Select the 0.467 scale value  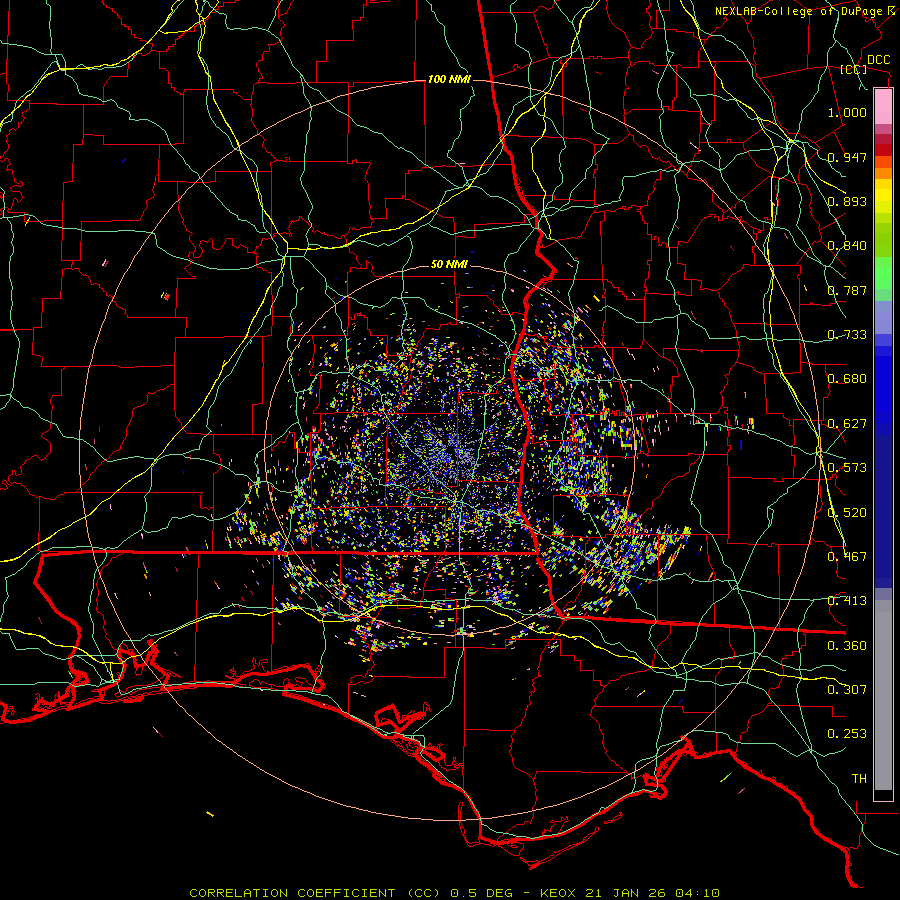[847, 557]
